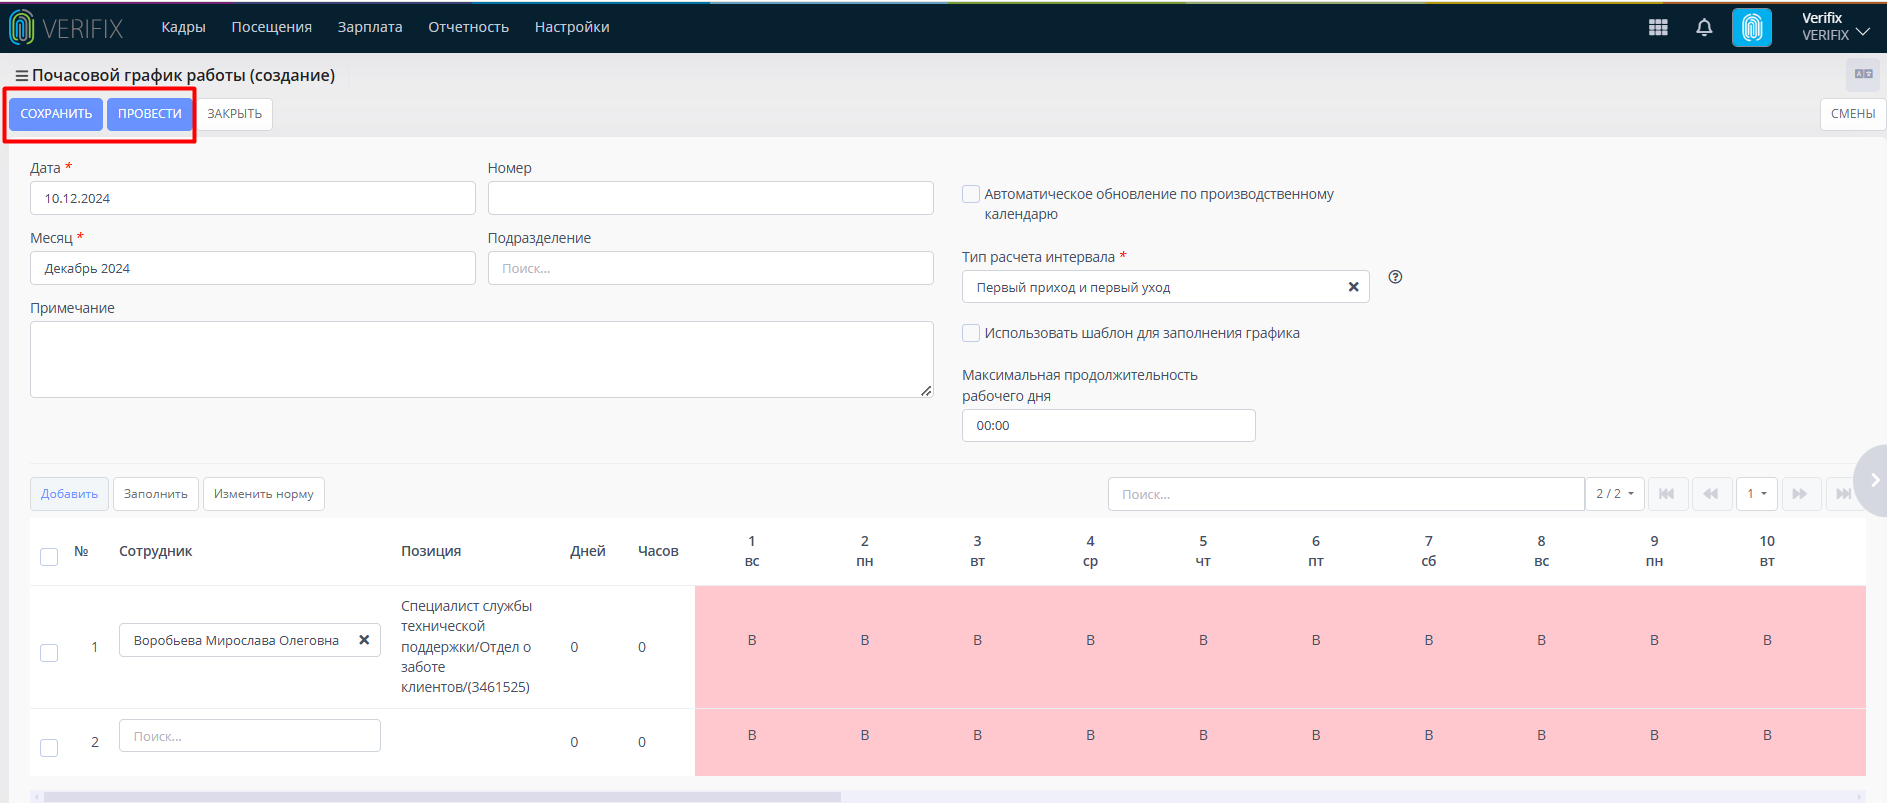Open the Посещения menu
The image size is (1887, 803).
[272, 27]
